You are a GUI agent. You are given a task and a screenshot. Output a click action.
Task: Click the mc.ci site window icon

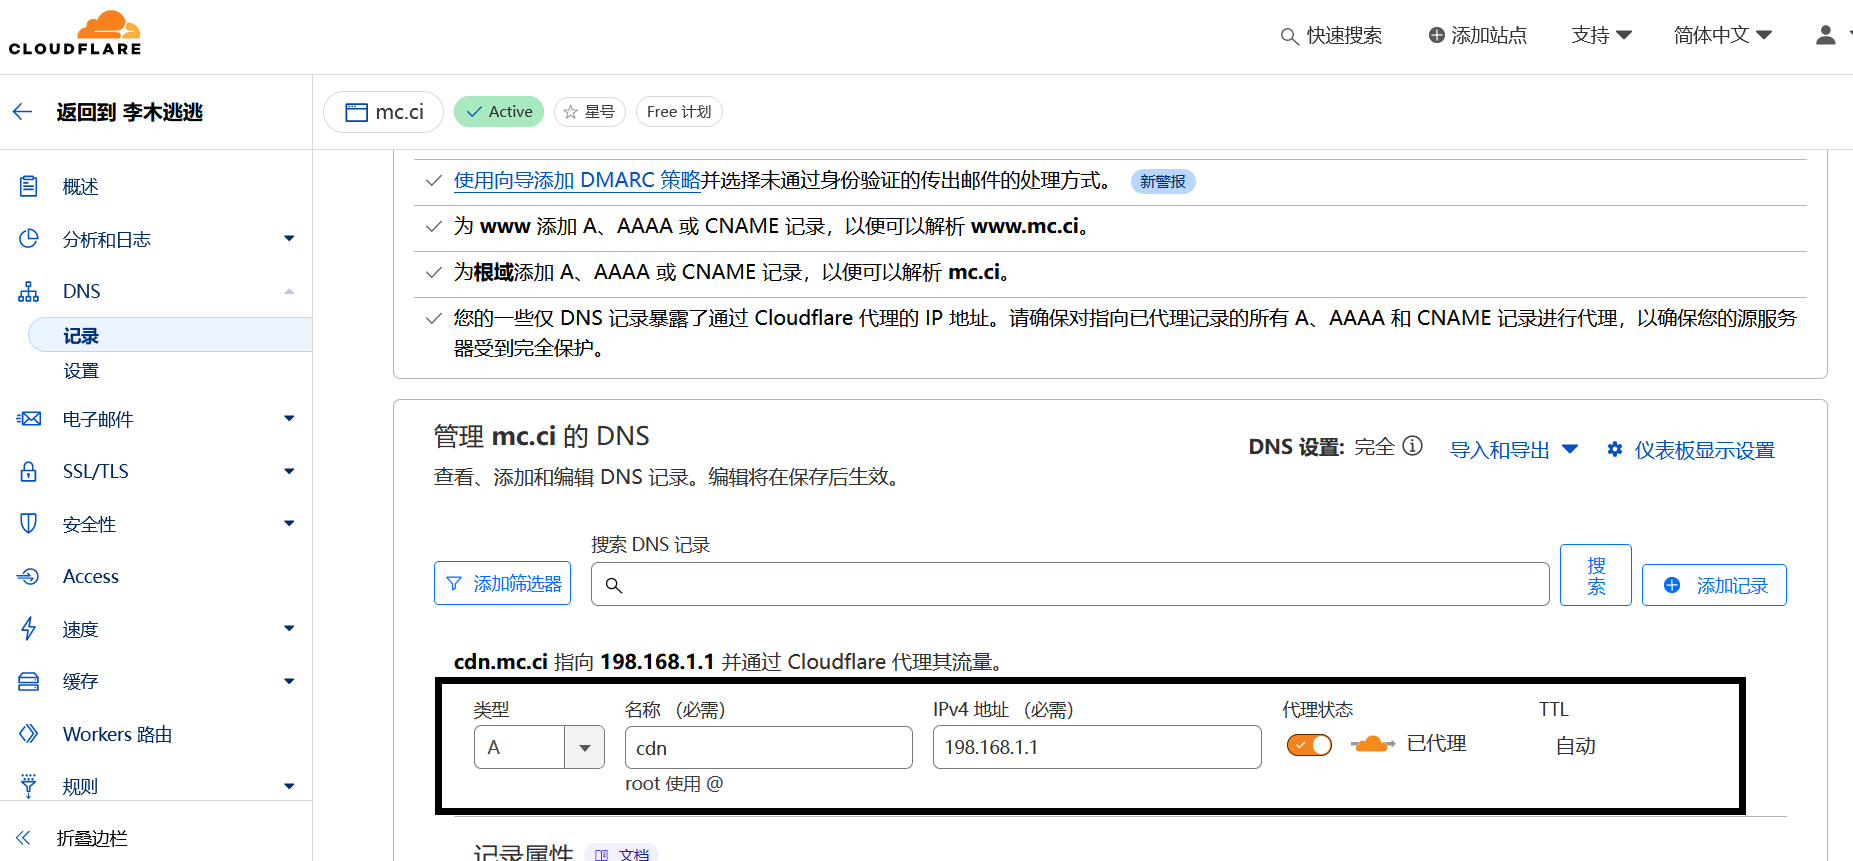(x=356, y=112)
